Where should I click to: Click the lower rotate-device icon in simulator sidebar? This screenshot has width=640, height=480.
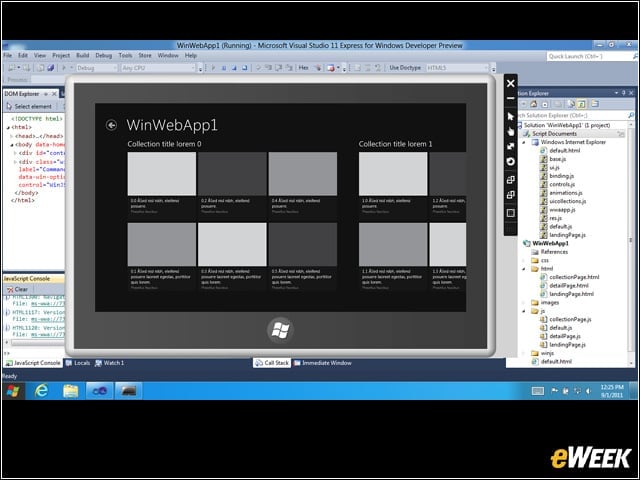tap(510, 195)
